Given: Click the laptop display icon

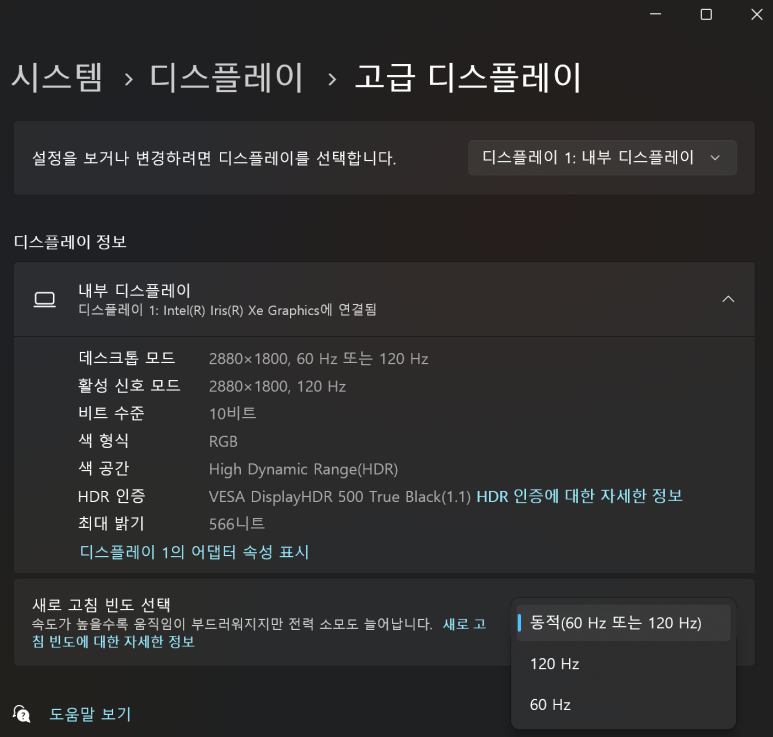Looking at the screenshot, I should [44, 299].
